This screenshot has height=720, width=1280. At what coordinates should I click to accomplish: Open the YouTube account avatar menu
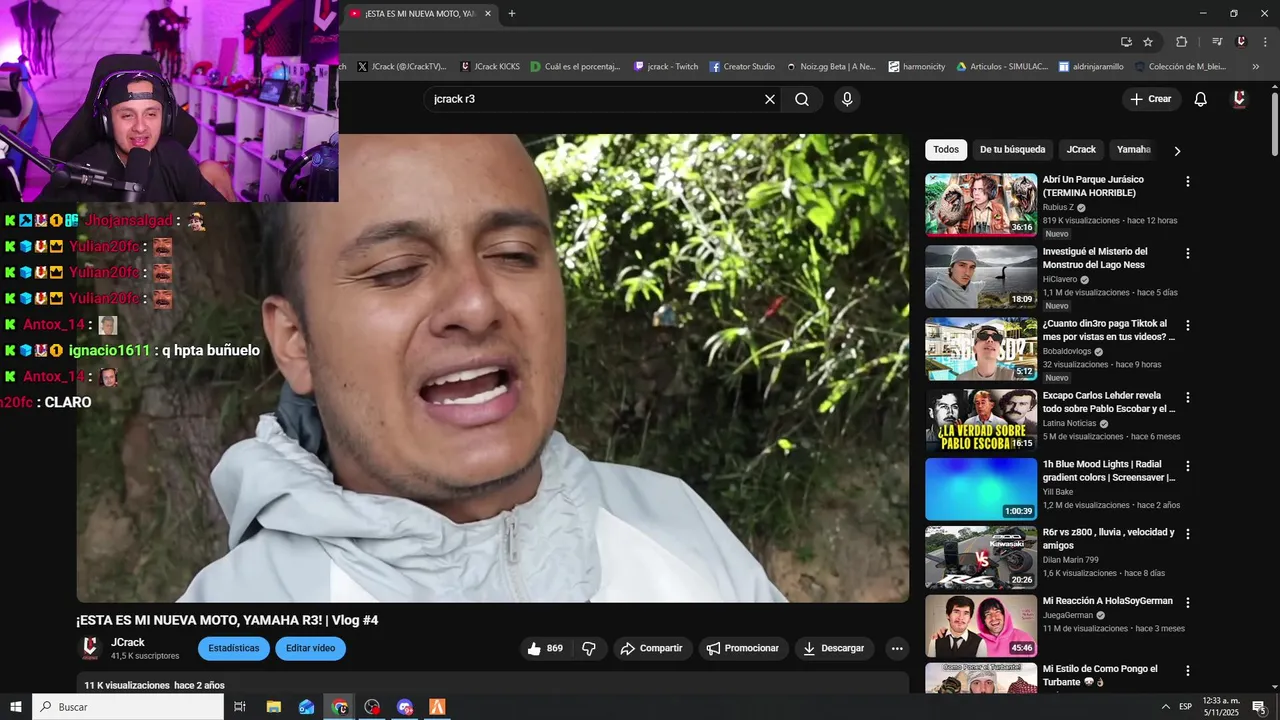[1239, 99]
